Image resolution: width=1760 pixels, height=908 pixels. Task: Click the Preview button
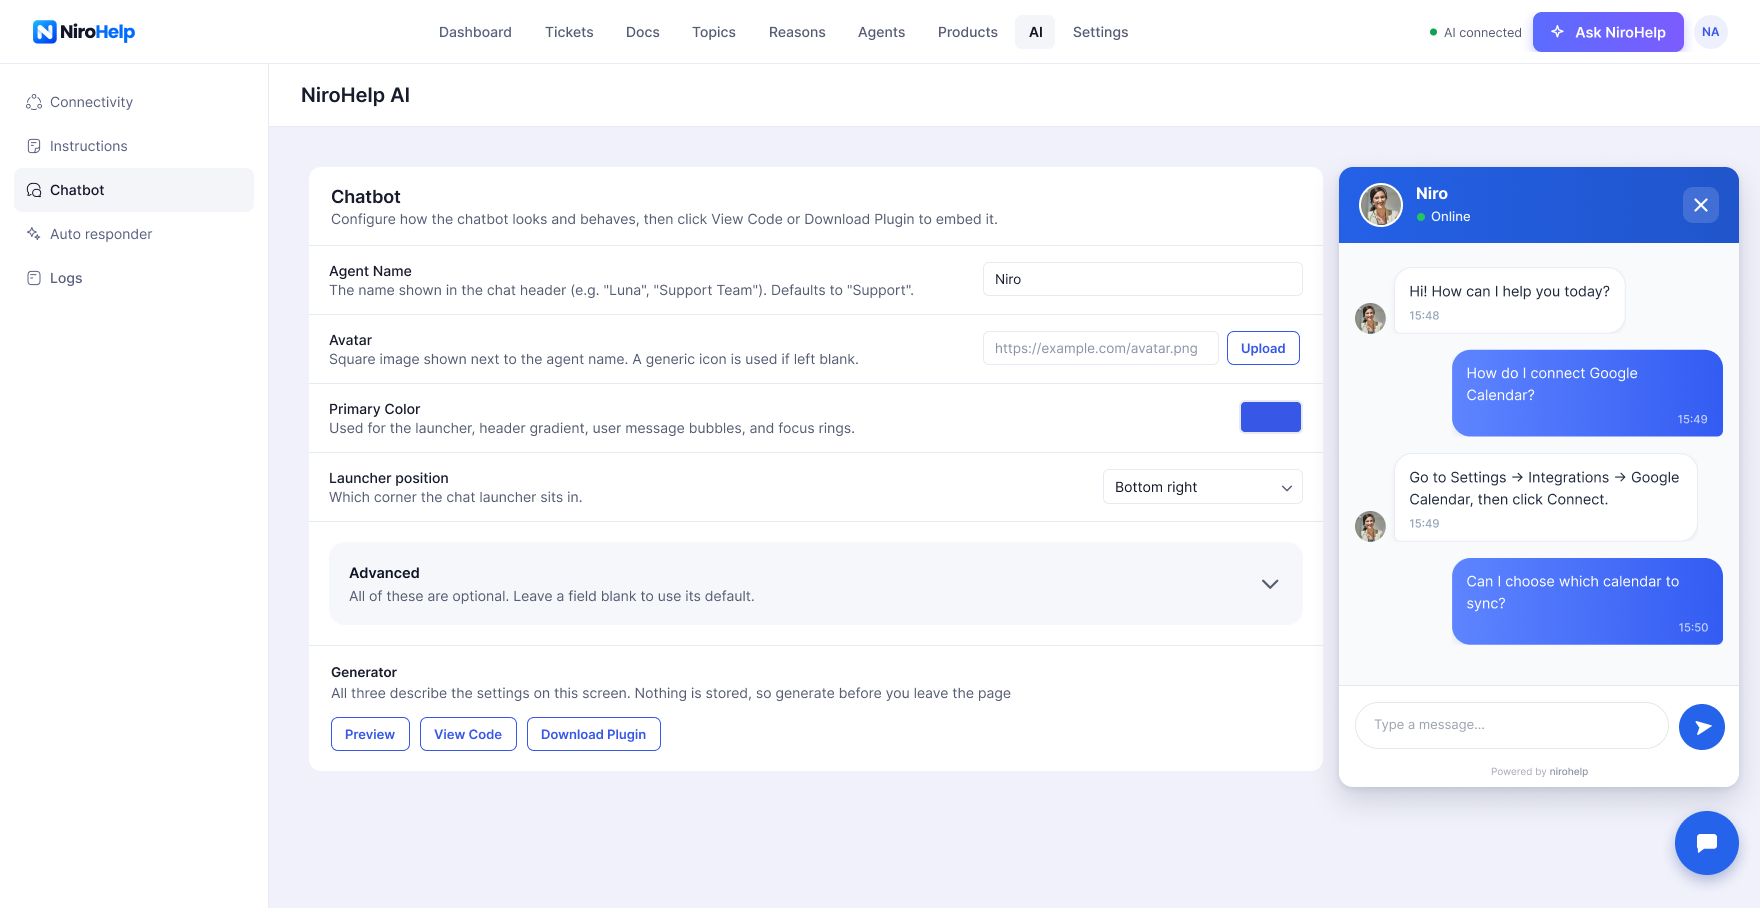[x=370, y=734]
